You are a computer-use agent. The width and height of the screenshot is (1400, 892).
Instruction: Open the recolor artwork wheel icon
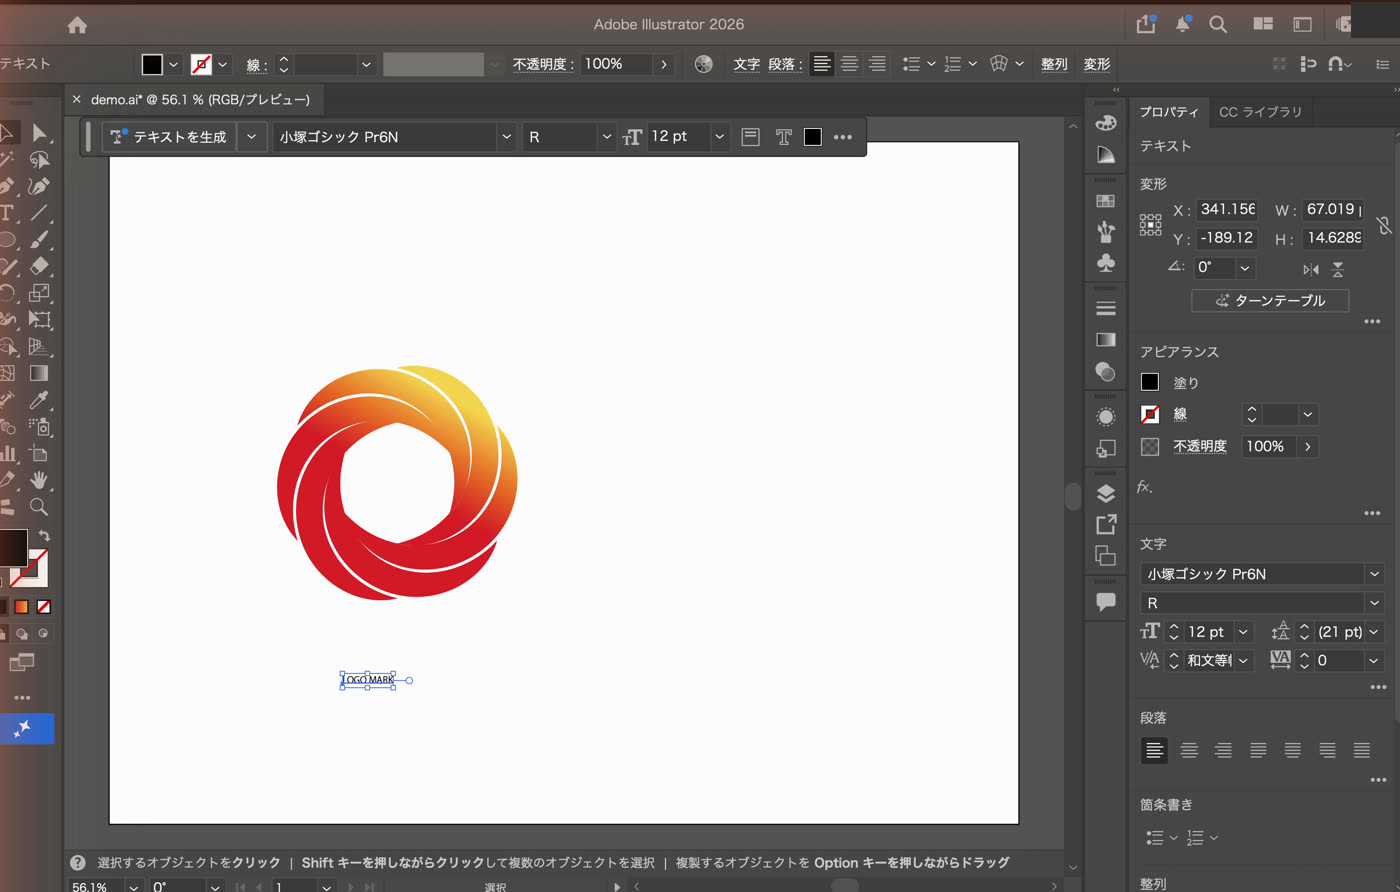704,64
